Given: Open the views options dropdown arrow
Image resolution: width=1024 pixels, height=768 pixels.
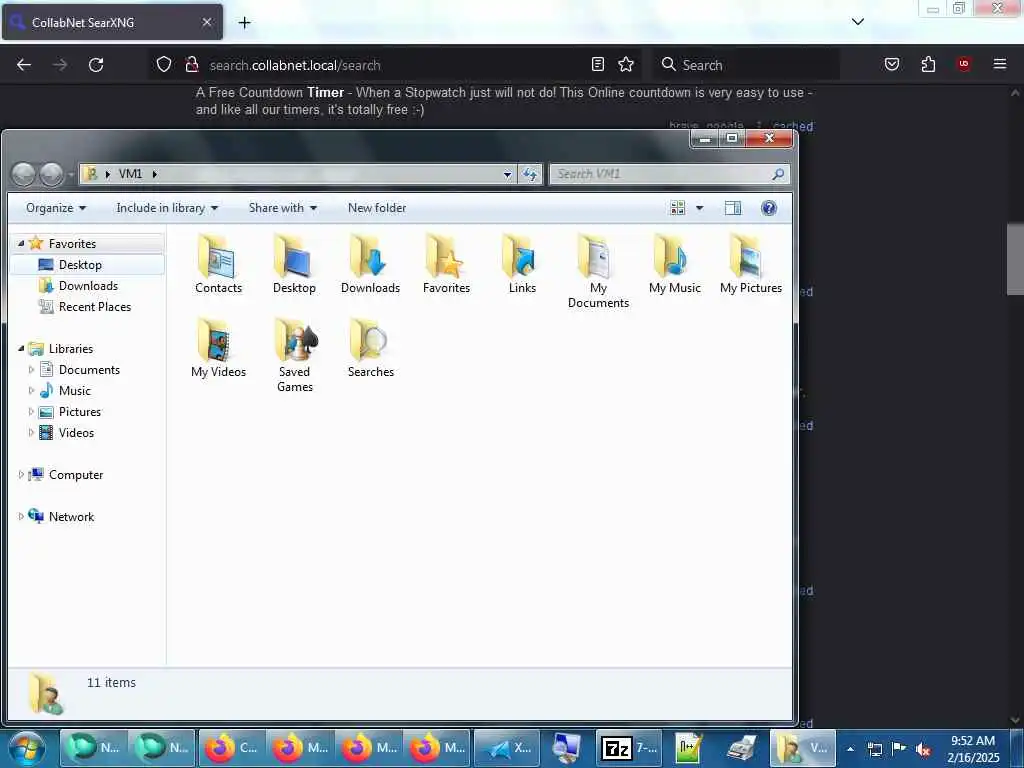Looking at the screenshot, I should pos(699,208).
